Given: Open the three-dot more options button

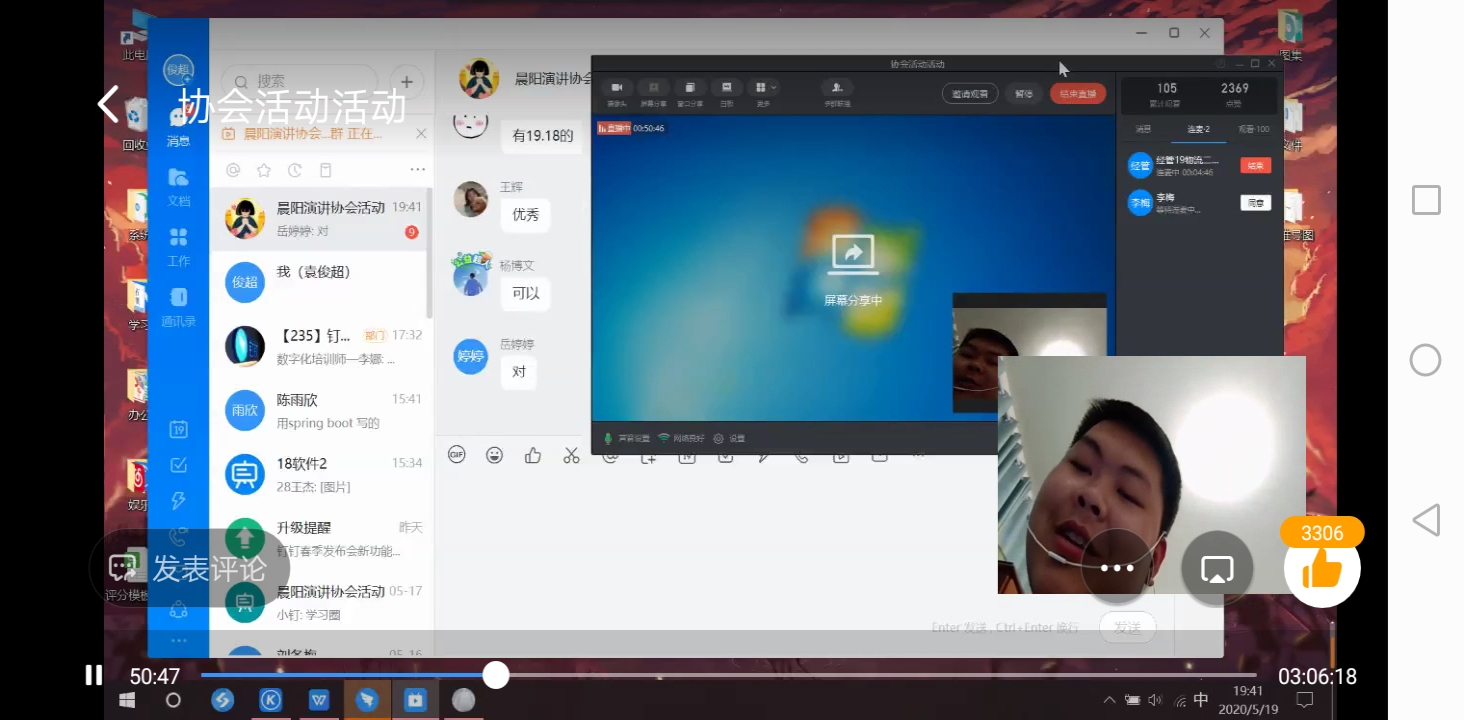Looking at the screenshot, I should point(1117,568).
